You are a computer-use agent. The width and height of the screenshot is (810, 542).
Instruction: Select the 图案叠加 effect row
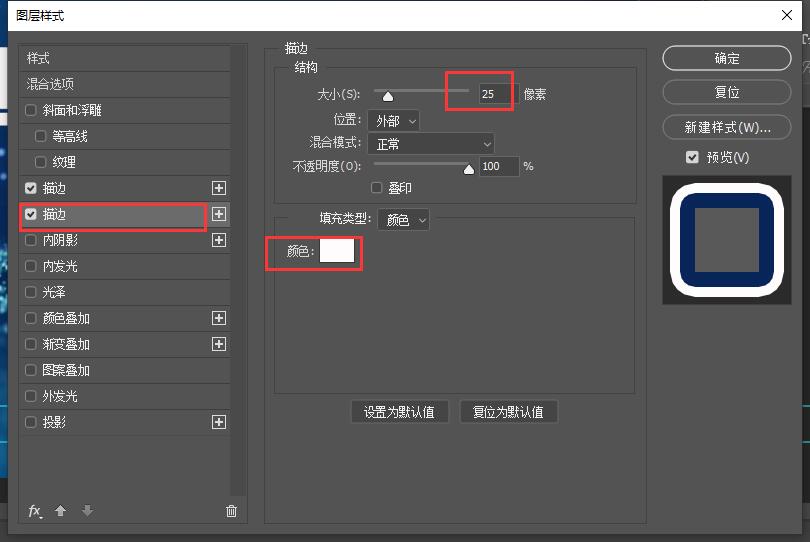[x=124, y=370]
